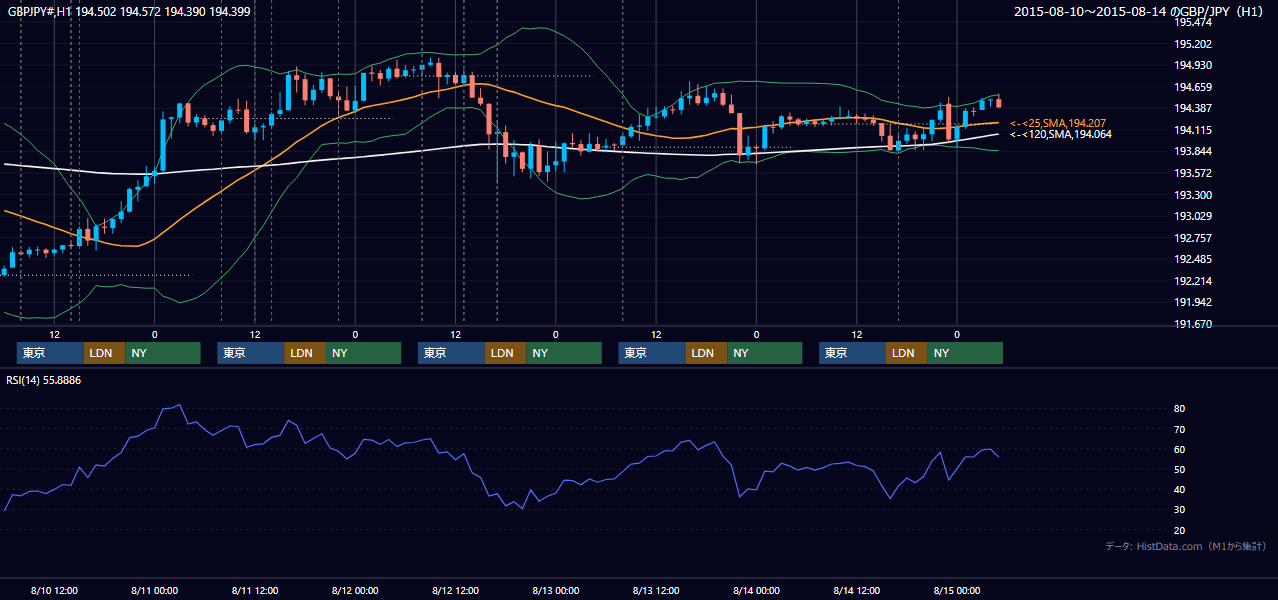Select the white 120 SMA 194.064 label
The height and width of the screenshot is (600, 1278).
click(x=1060, y=134)
